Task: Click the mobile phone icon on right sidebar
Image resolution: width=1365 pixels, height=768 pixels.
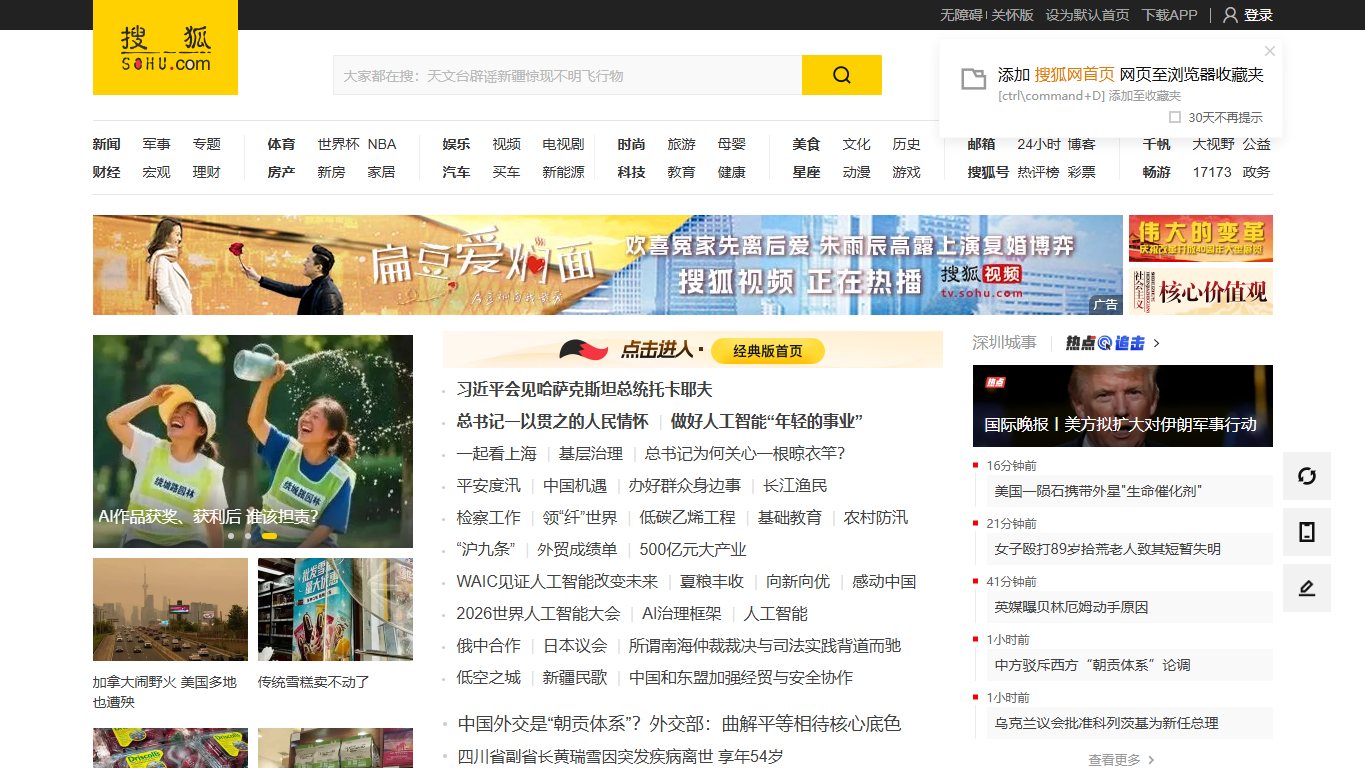Action: point(1307,532)
